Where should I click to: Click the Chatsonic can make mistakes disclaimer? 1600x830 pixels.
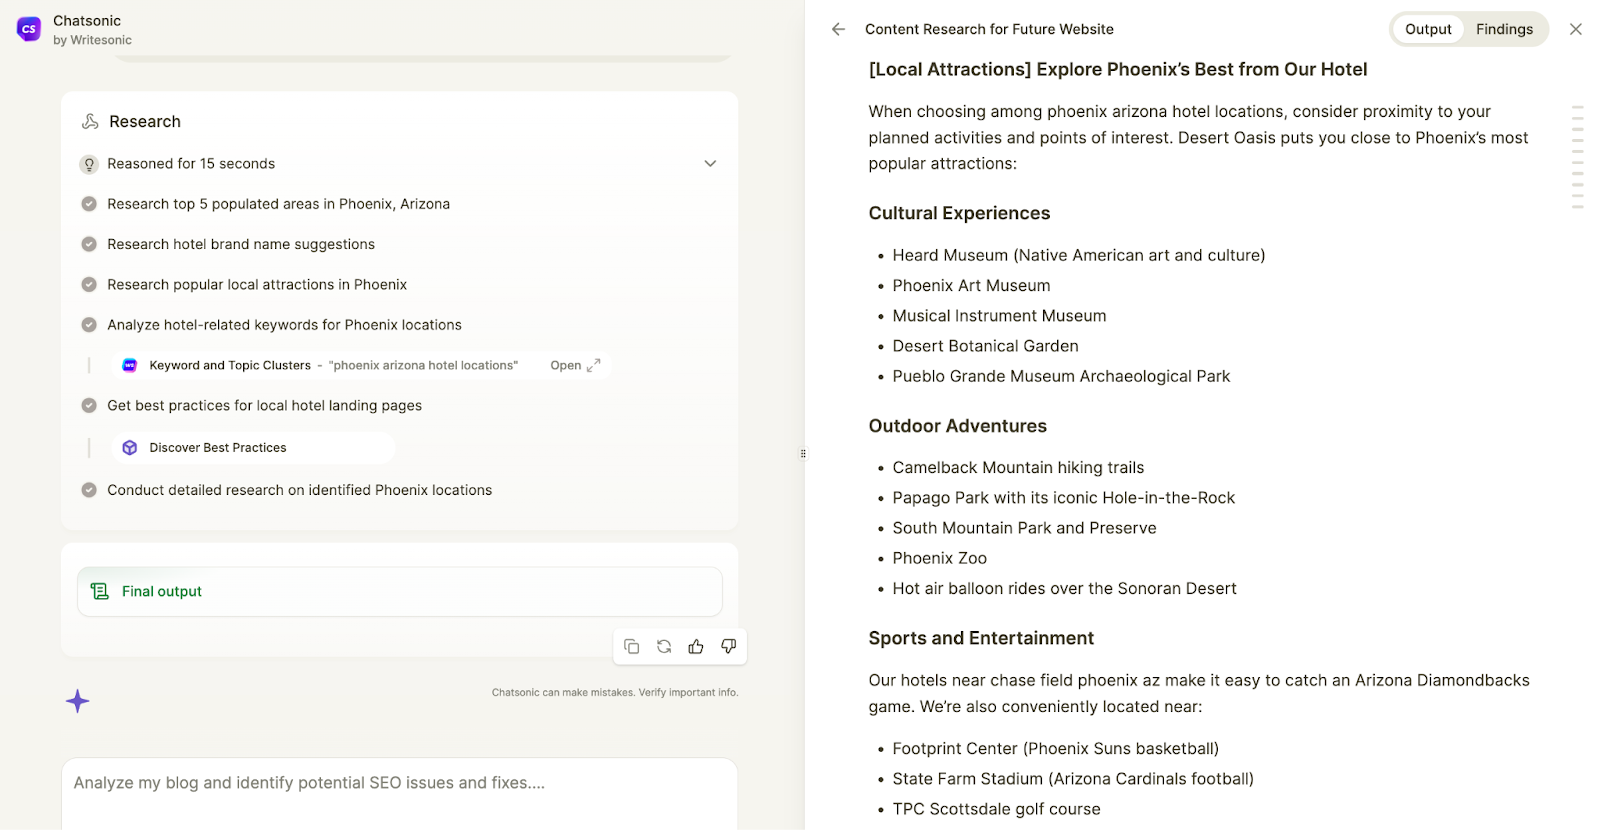615,692
